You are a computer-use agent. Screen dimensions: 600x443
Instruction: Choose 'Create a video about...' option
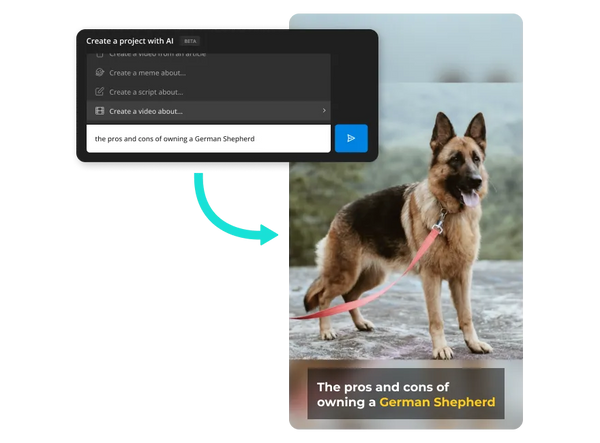pyautogui.click(x=146, y=111)
